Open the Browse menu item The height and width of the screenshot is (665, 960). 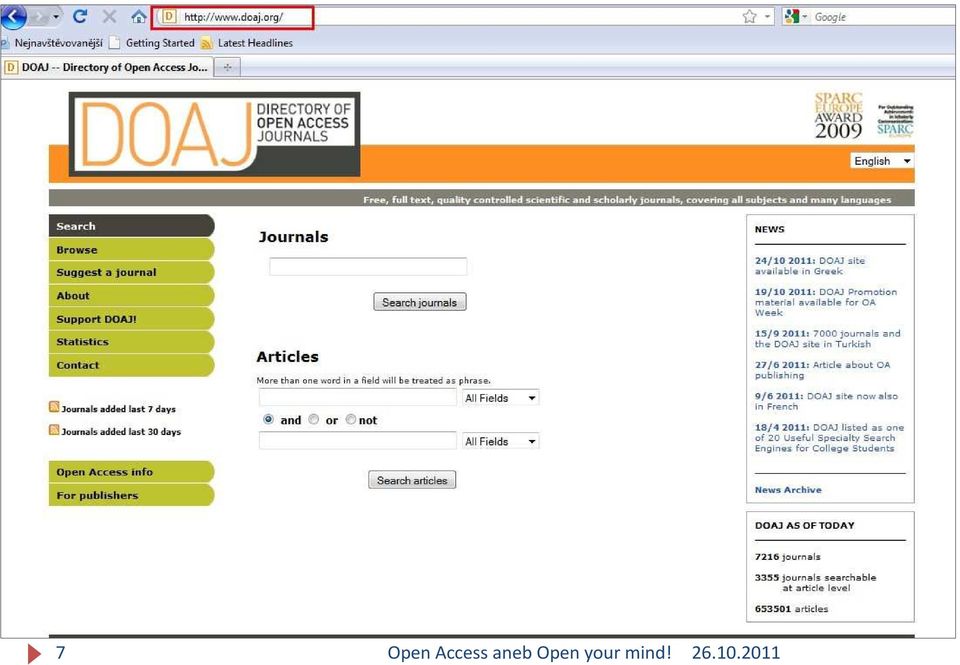(132, 249)
